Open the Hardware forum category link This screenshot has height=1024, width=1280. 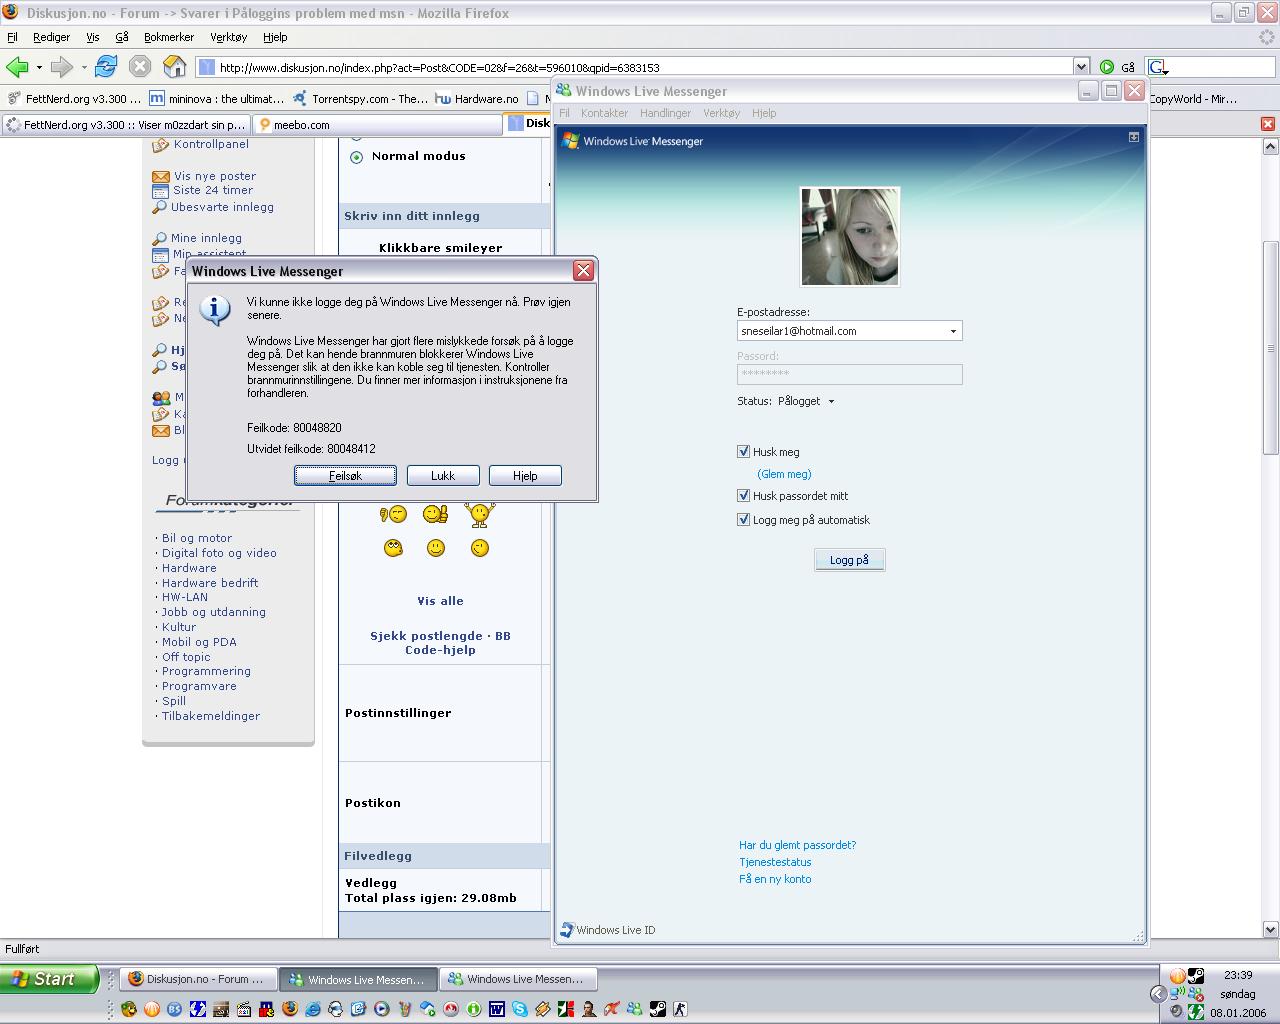[x=189, y=568]
